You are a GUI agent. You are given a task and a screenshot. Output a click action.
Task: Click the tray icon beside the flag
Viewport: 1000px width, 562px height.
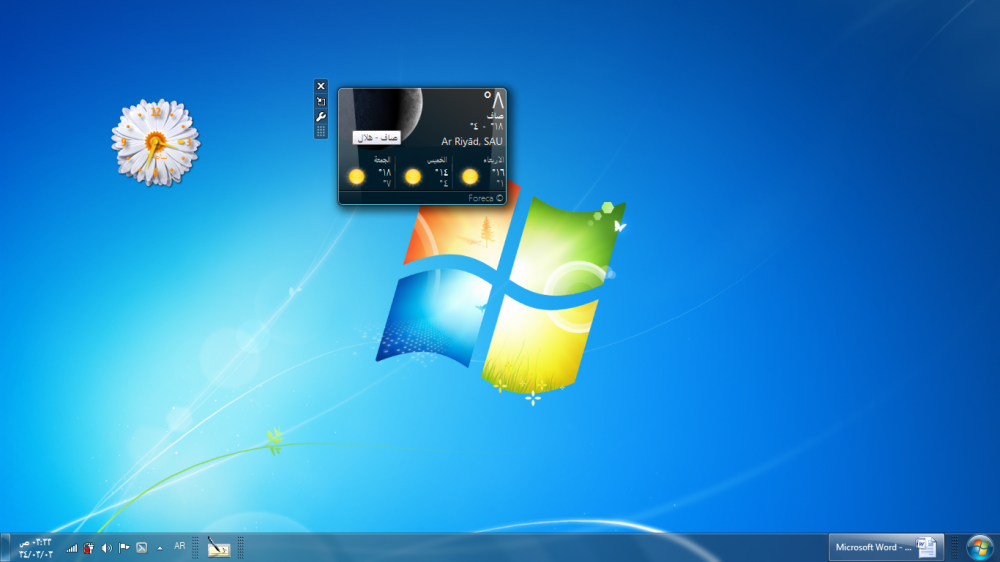[142, 547]
